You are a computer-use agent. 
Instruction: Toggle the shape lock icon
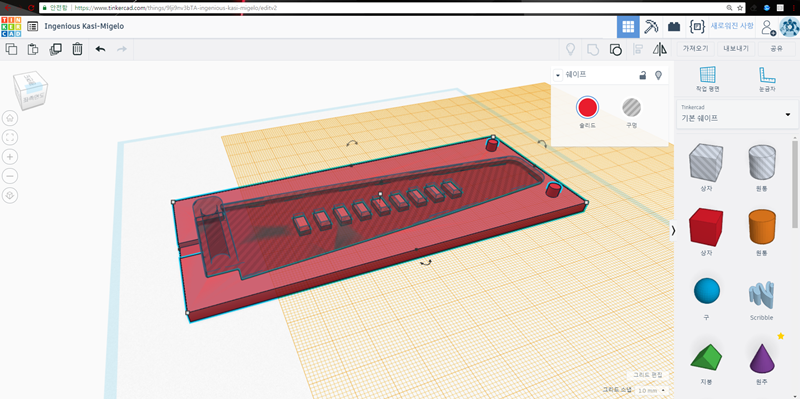click(x=643, y=76)
